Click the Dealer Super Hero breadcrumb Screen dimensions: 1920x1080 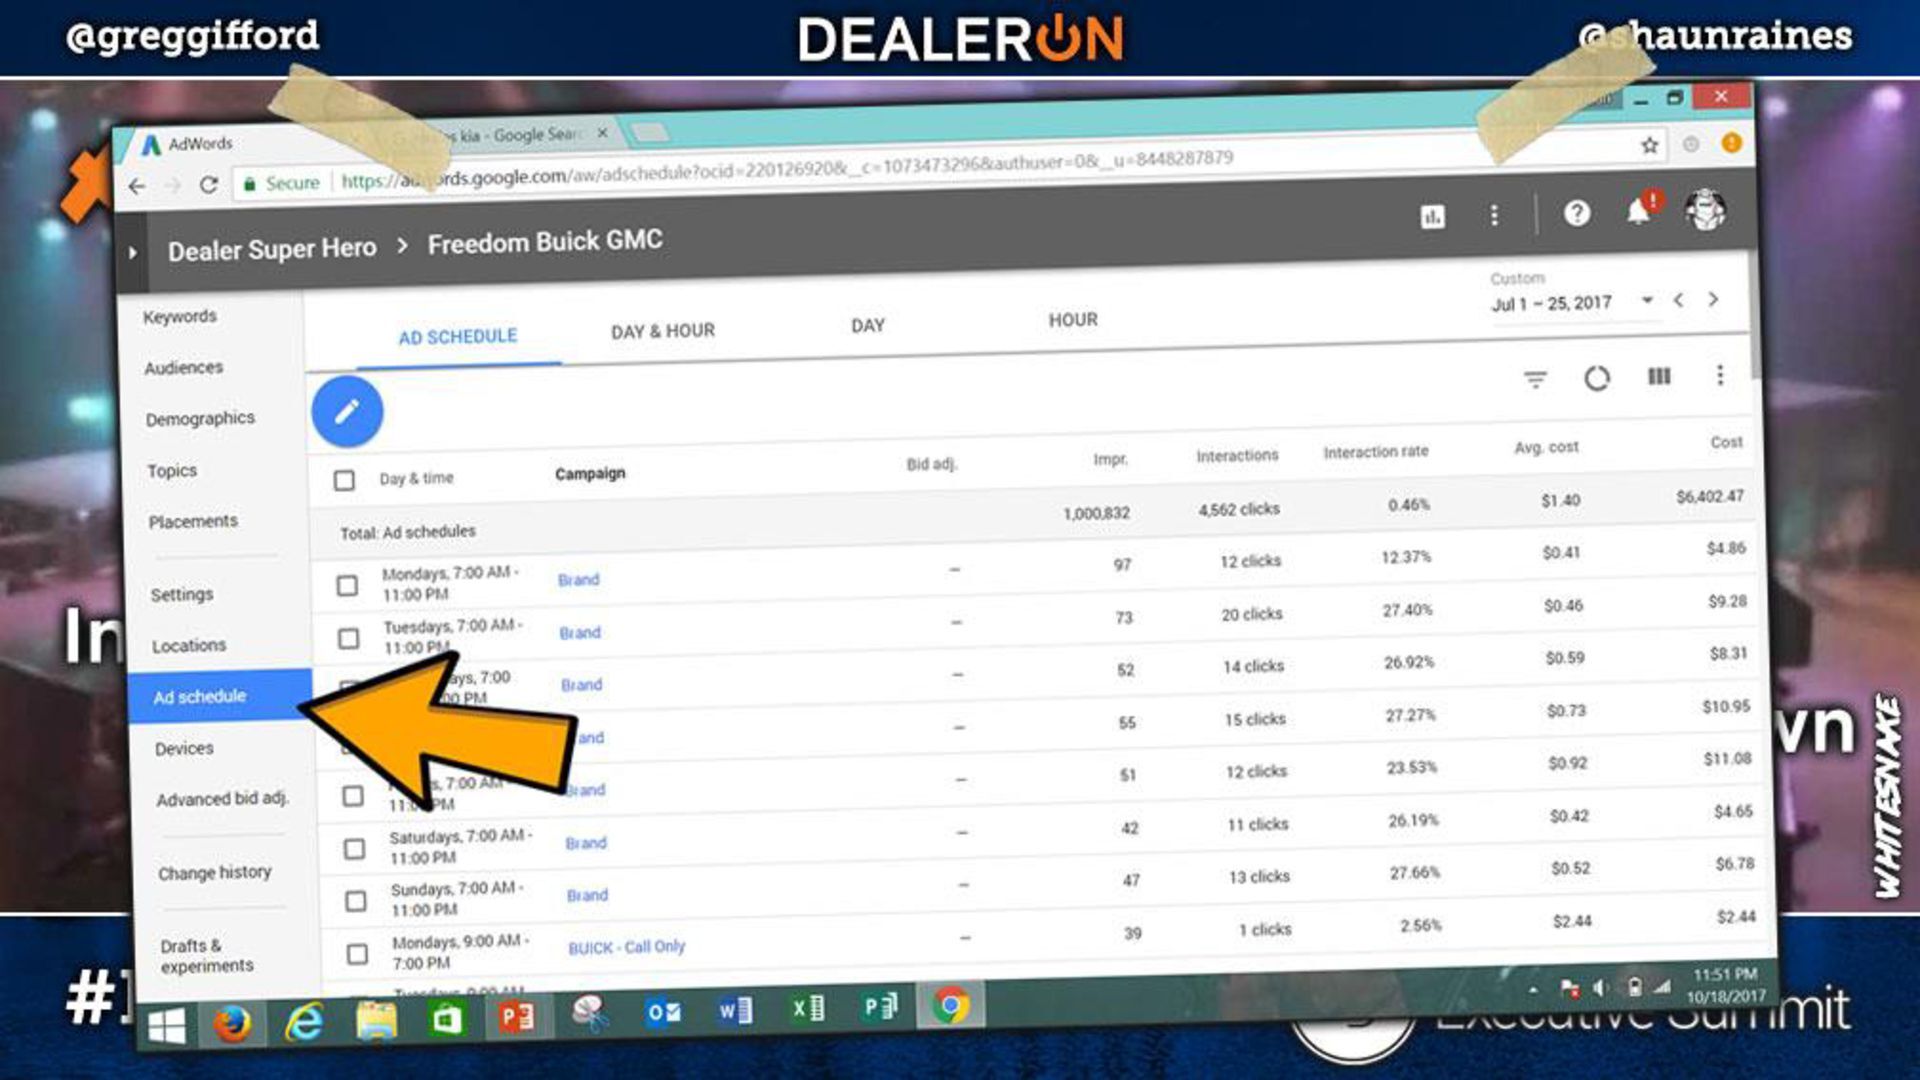272,249
